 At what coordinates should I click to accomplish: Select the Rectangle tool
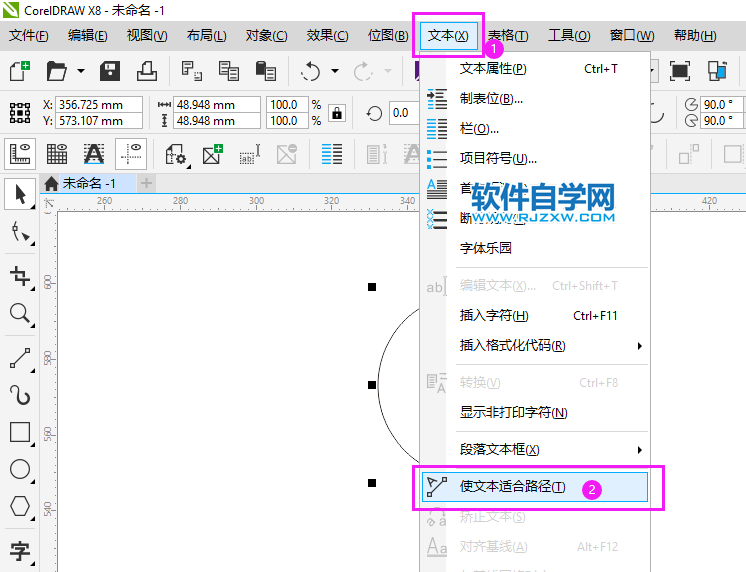point(20,432)
